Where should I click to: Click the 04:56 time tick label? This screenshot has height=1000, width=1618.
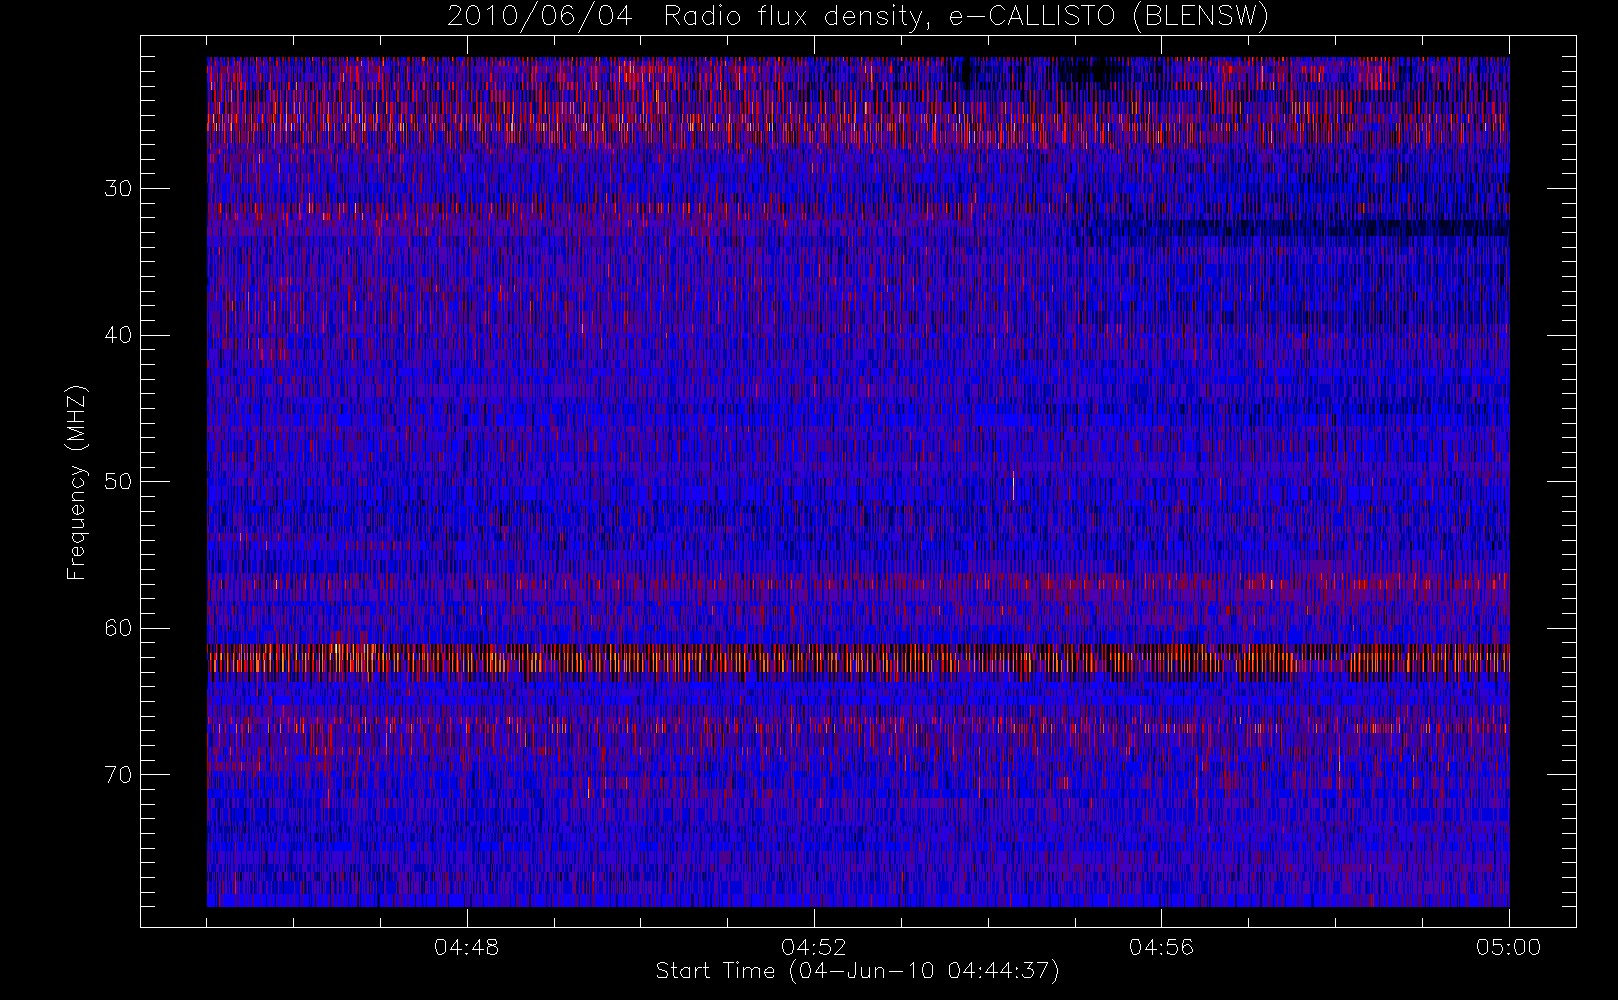click(1161, 947)
